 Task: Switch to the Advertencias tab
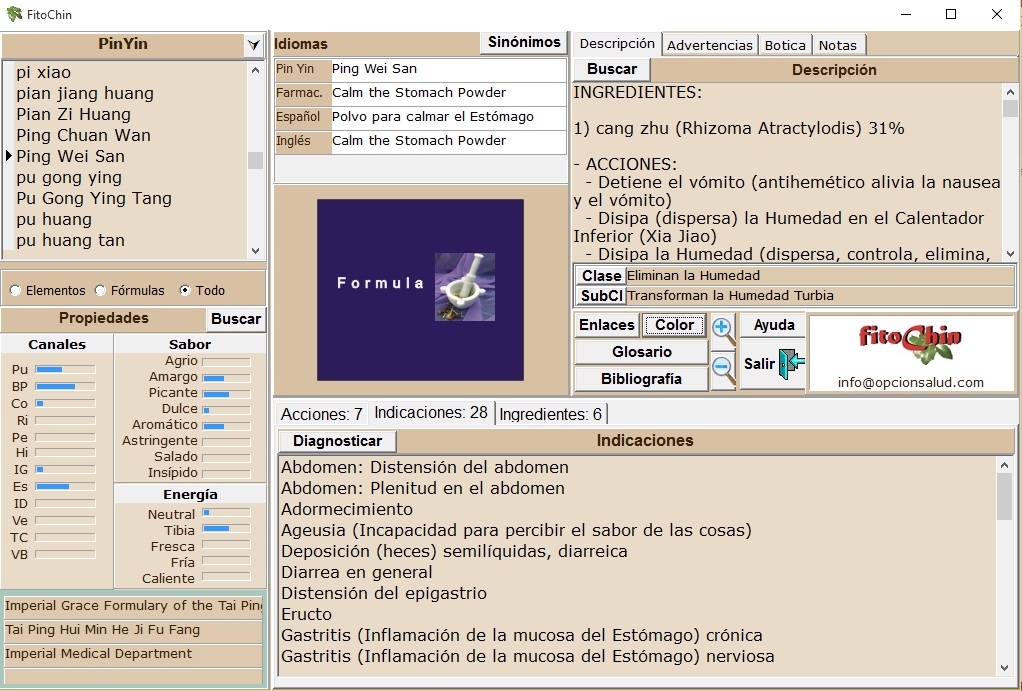coord(709,45)
